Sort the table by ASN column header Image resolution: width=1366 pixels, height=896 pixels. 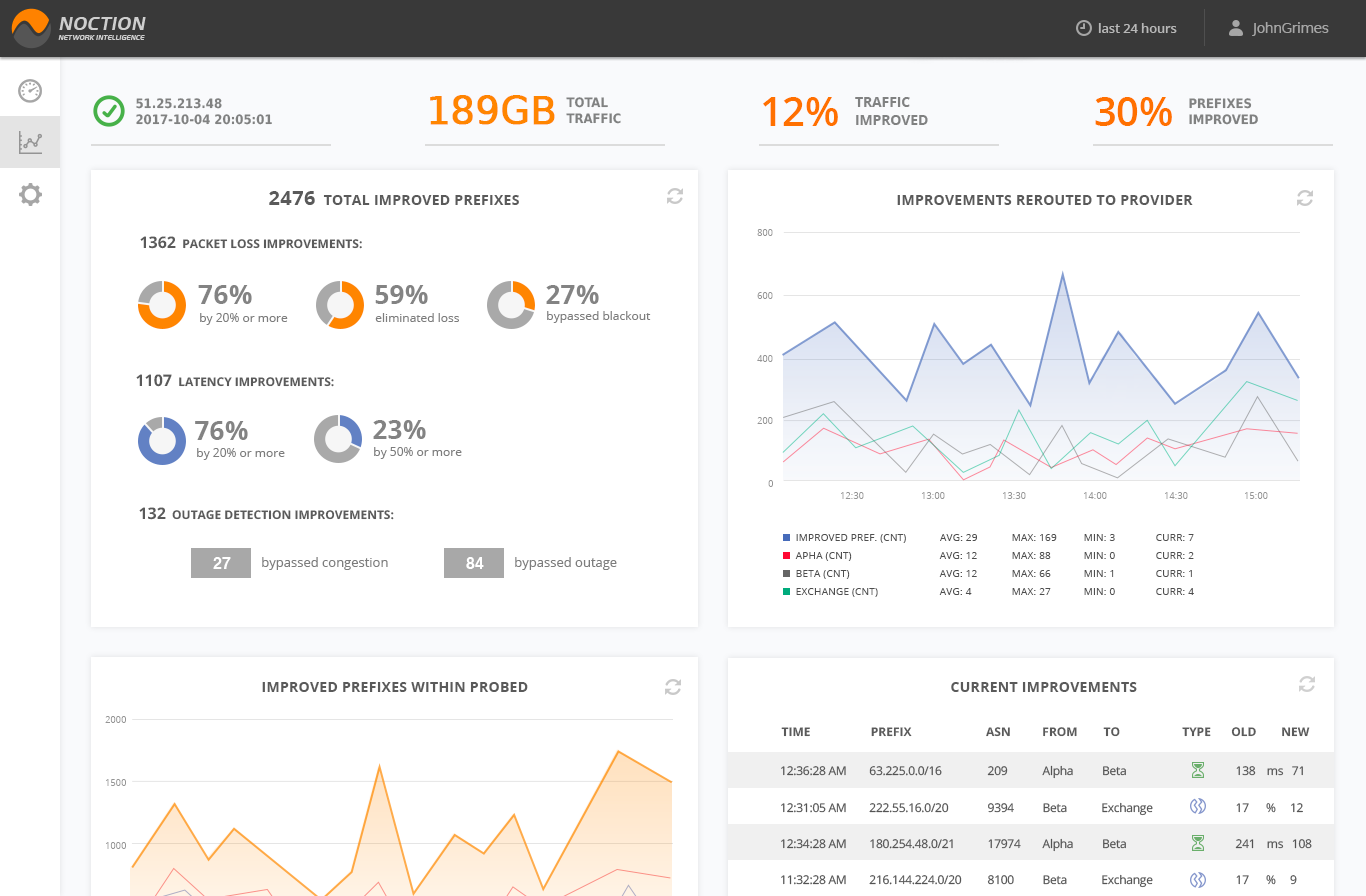998,732
